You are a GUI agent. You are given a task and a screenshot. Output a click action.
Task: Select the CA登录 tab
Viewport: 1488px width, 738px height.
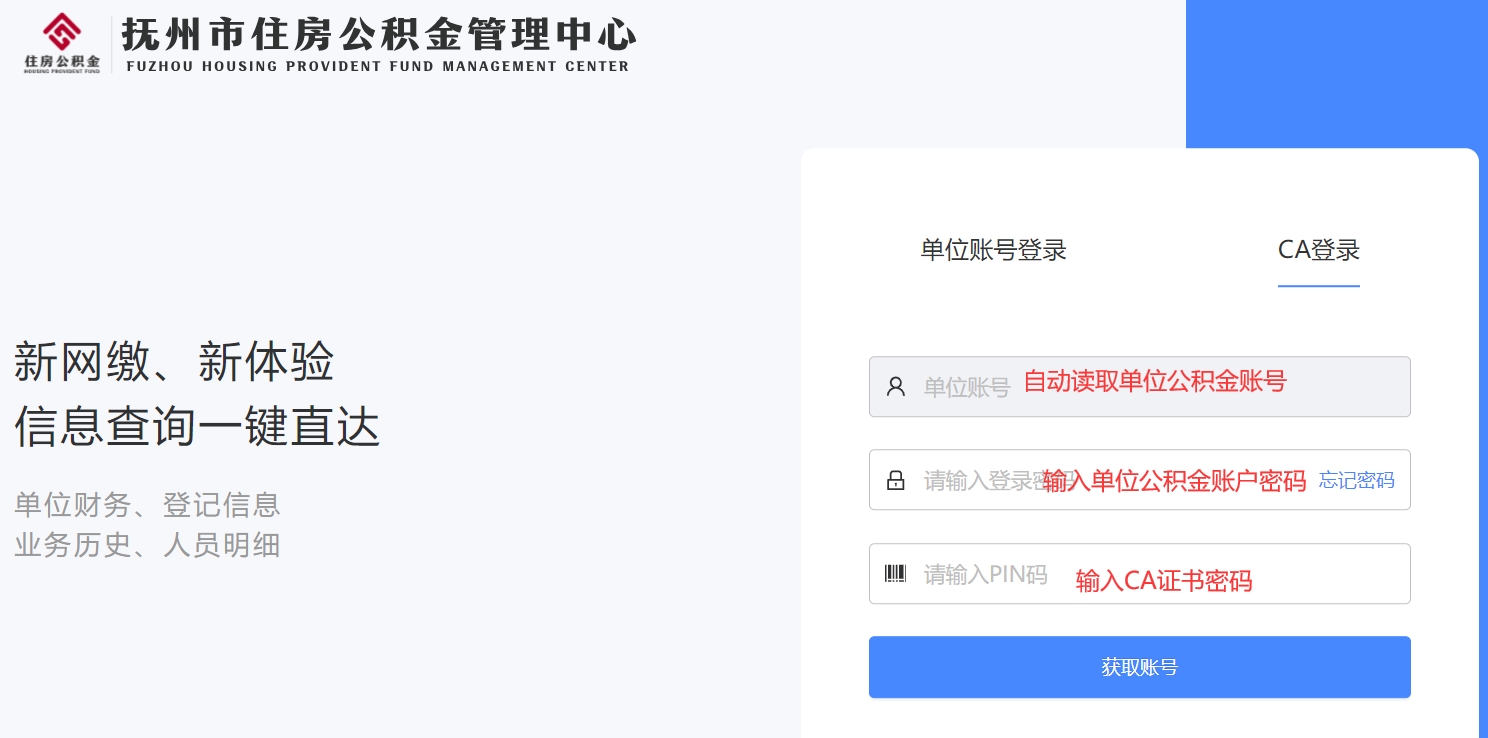[x=1319, y=250]
